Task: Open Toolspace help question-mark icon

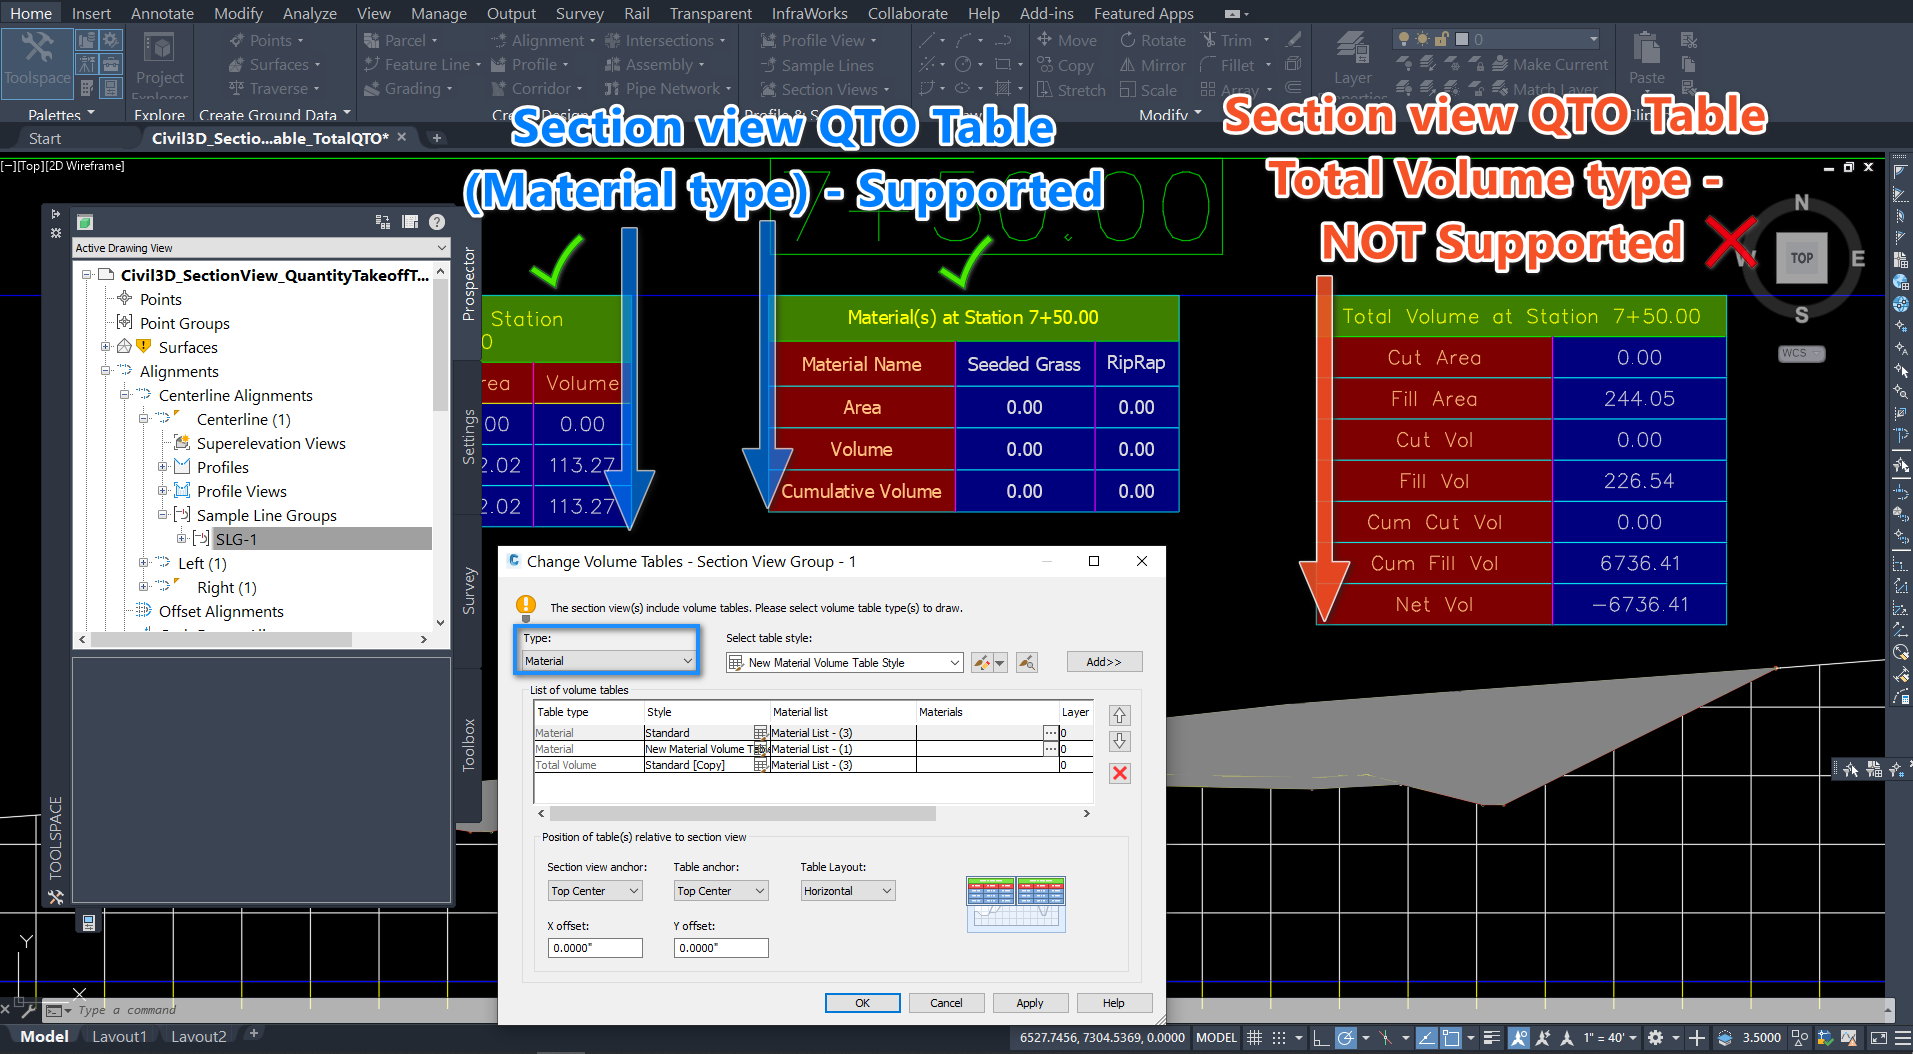Action: [x=437, y=222]
